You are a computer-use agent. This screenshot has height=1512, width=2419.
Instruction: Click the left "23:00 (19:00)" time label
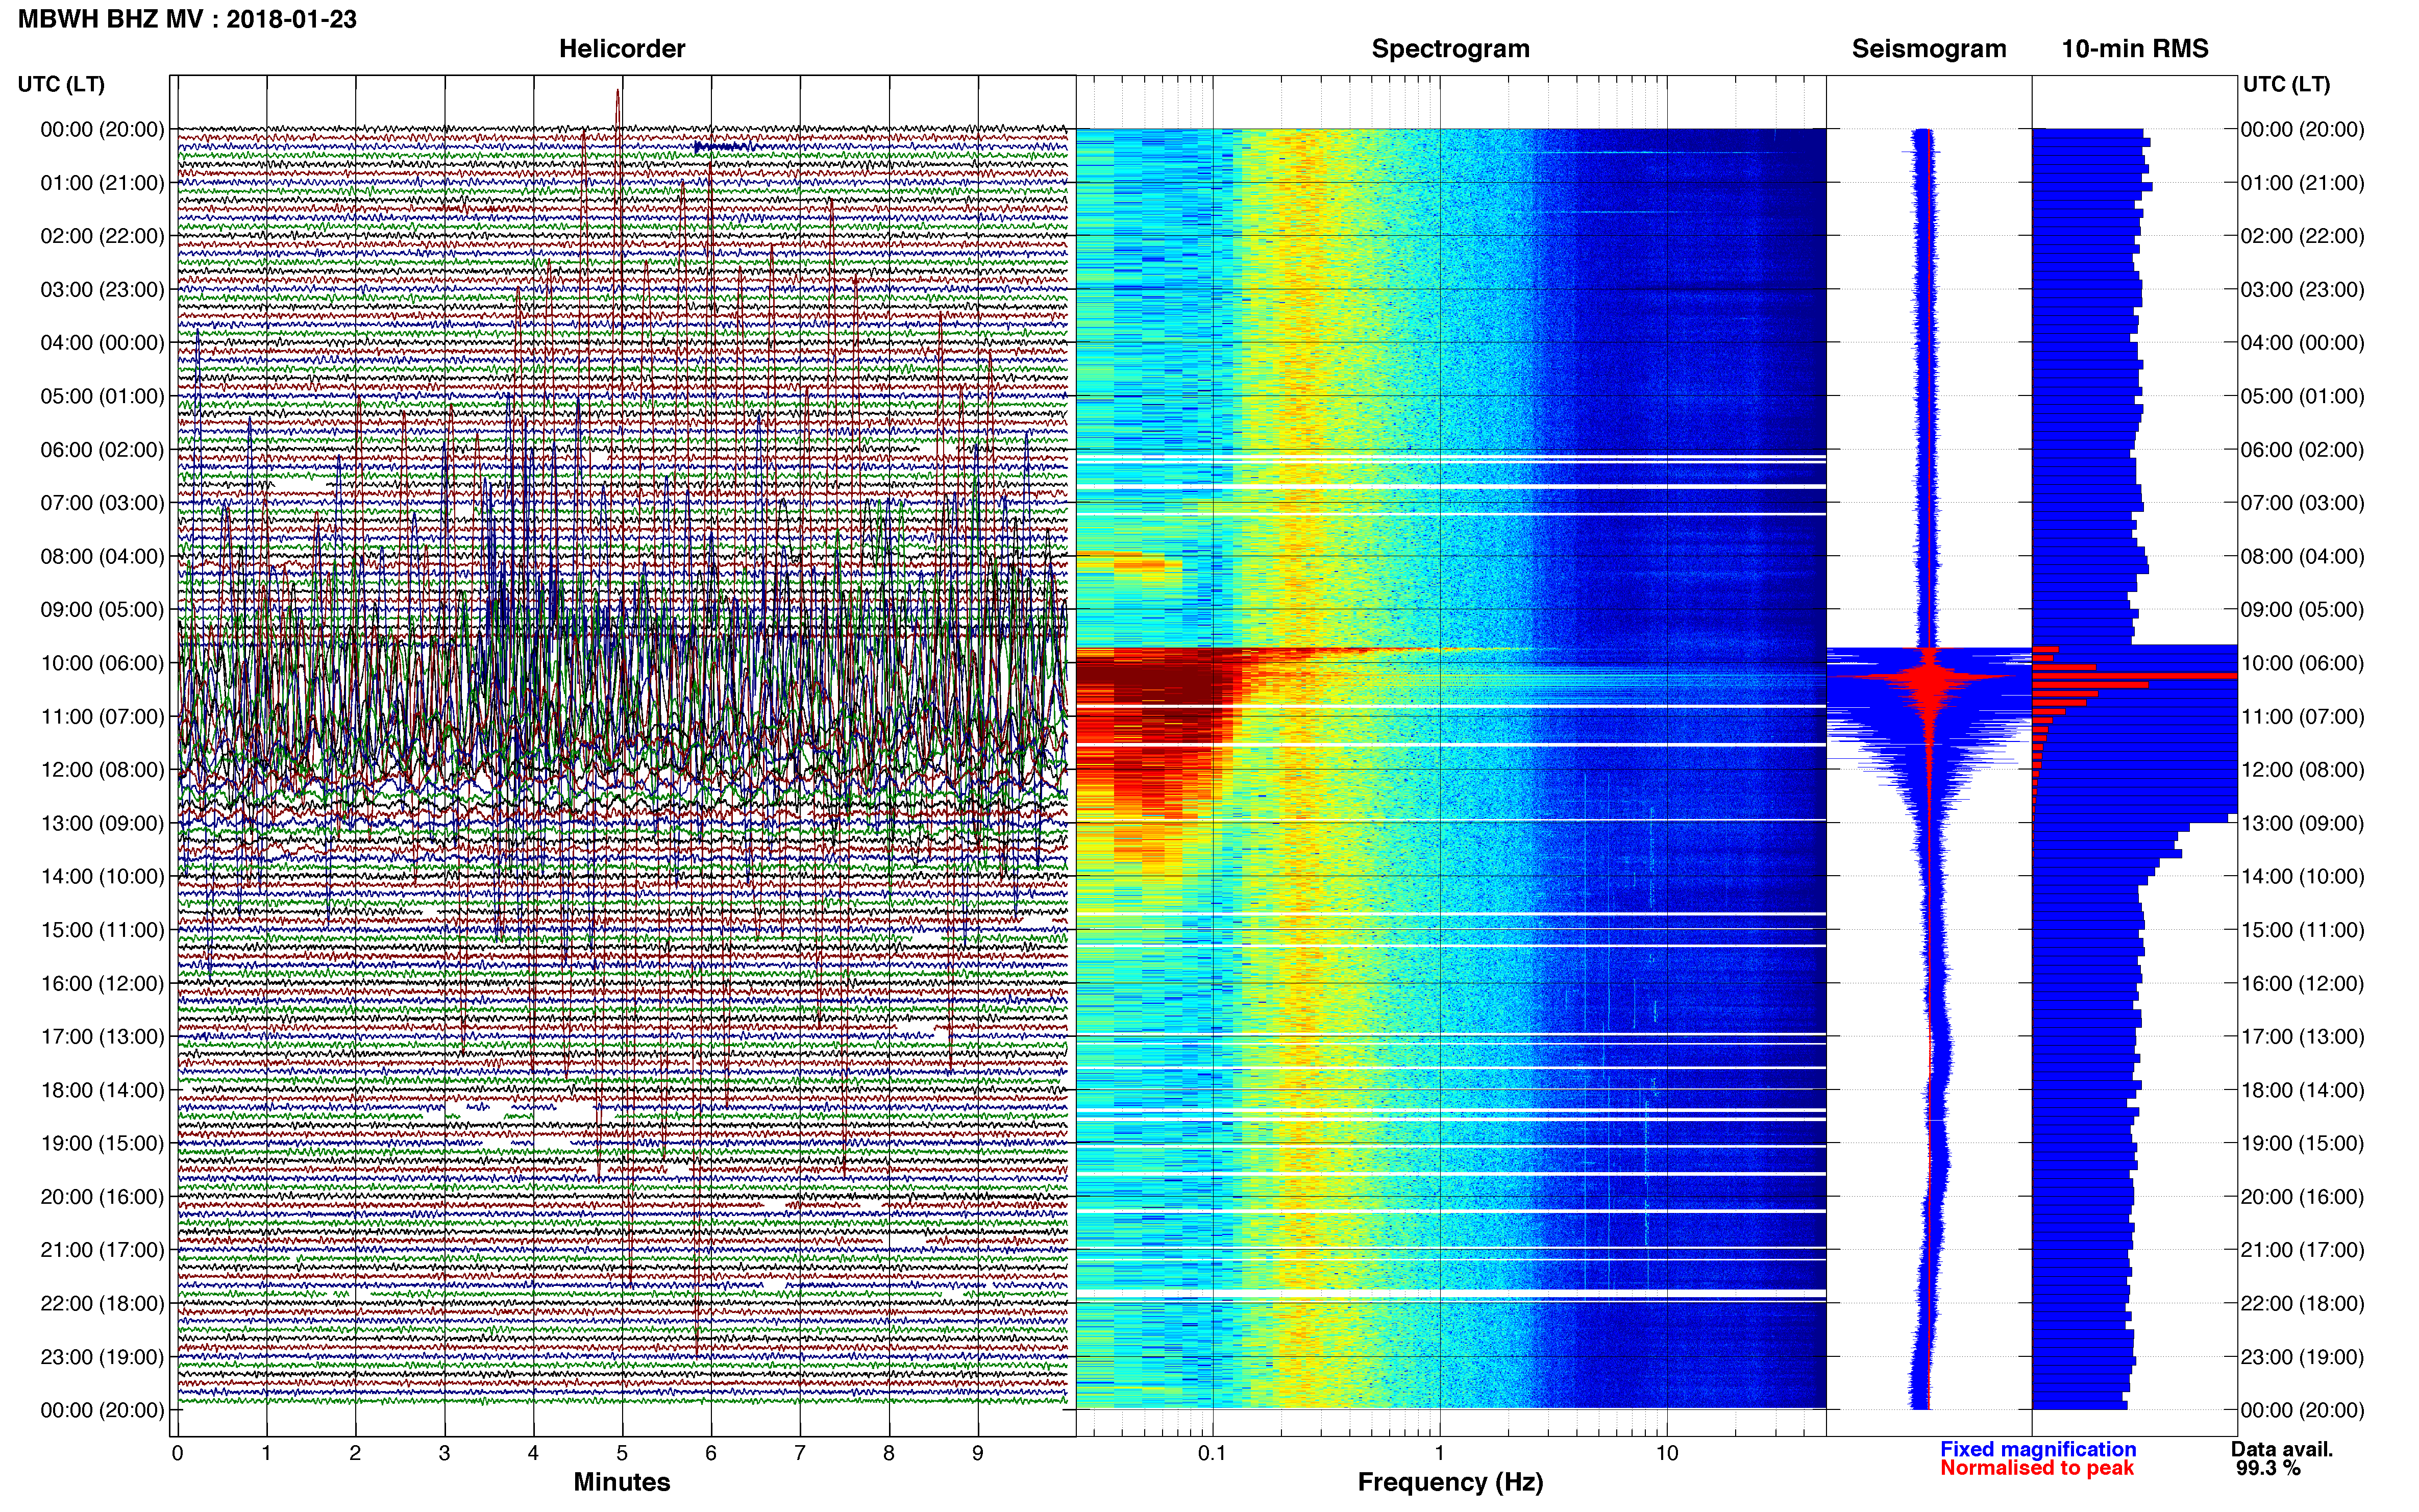coord(102,1357)
